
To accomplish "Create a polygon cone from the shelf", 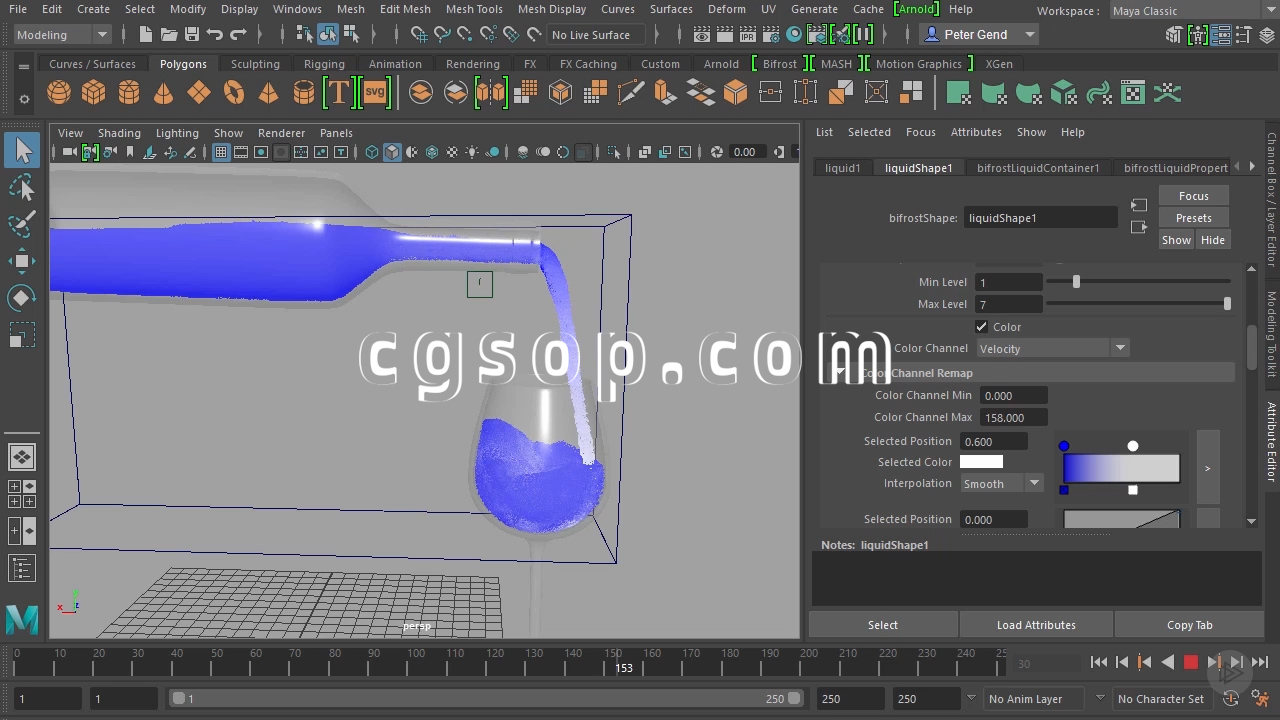I will coord(163,93).
